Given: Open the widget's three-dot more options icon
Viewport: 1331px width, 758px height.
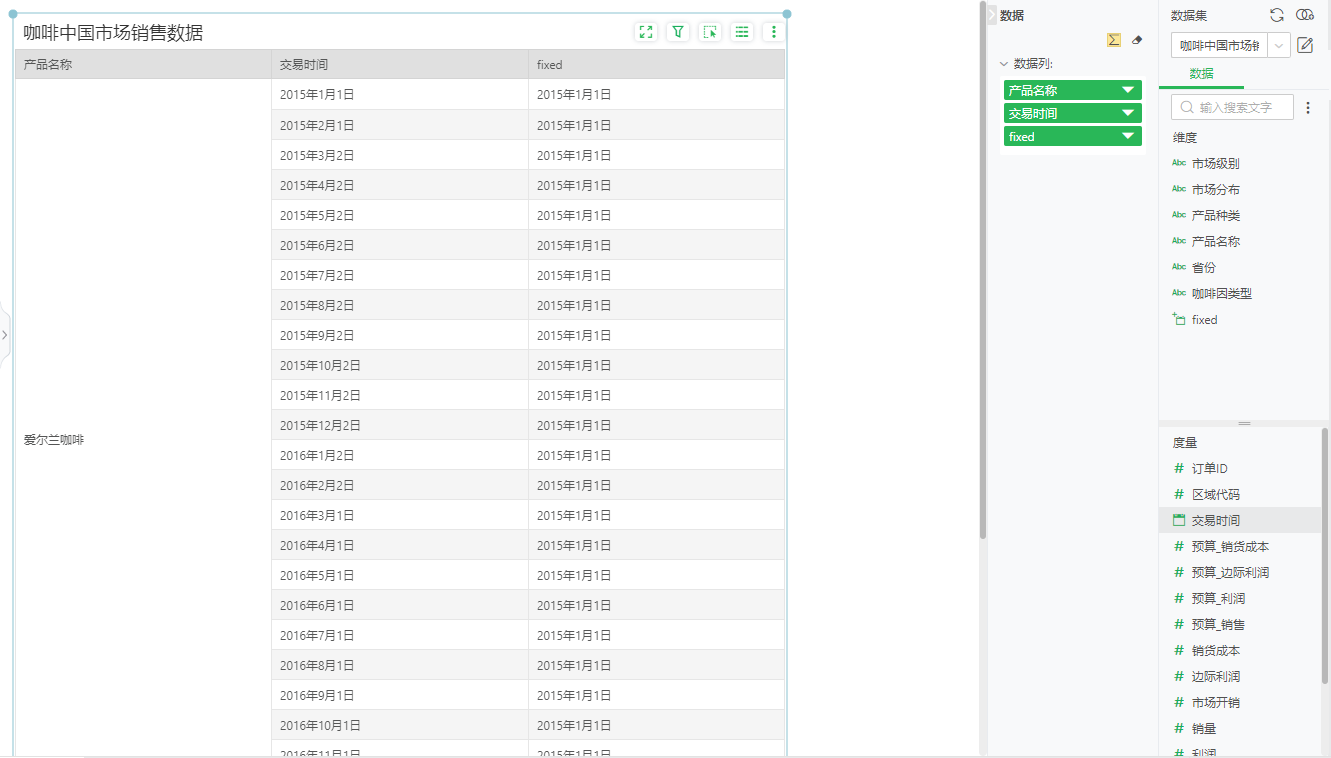Looking at the screenshot, I should coord(774,31).
